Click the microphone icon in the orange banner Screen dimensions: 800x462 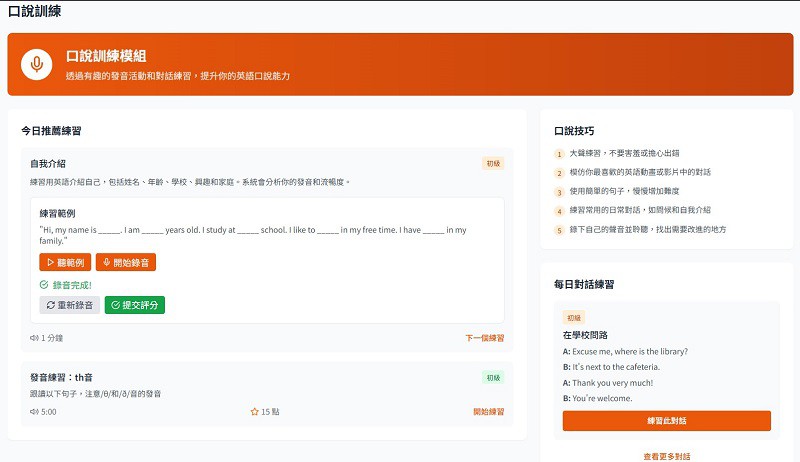pyautogui.click(x=37, y=64)
